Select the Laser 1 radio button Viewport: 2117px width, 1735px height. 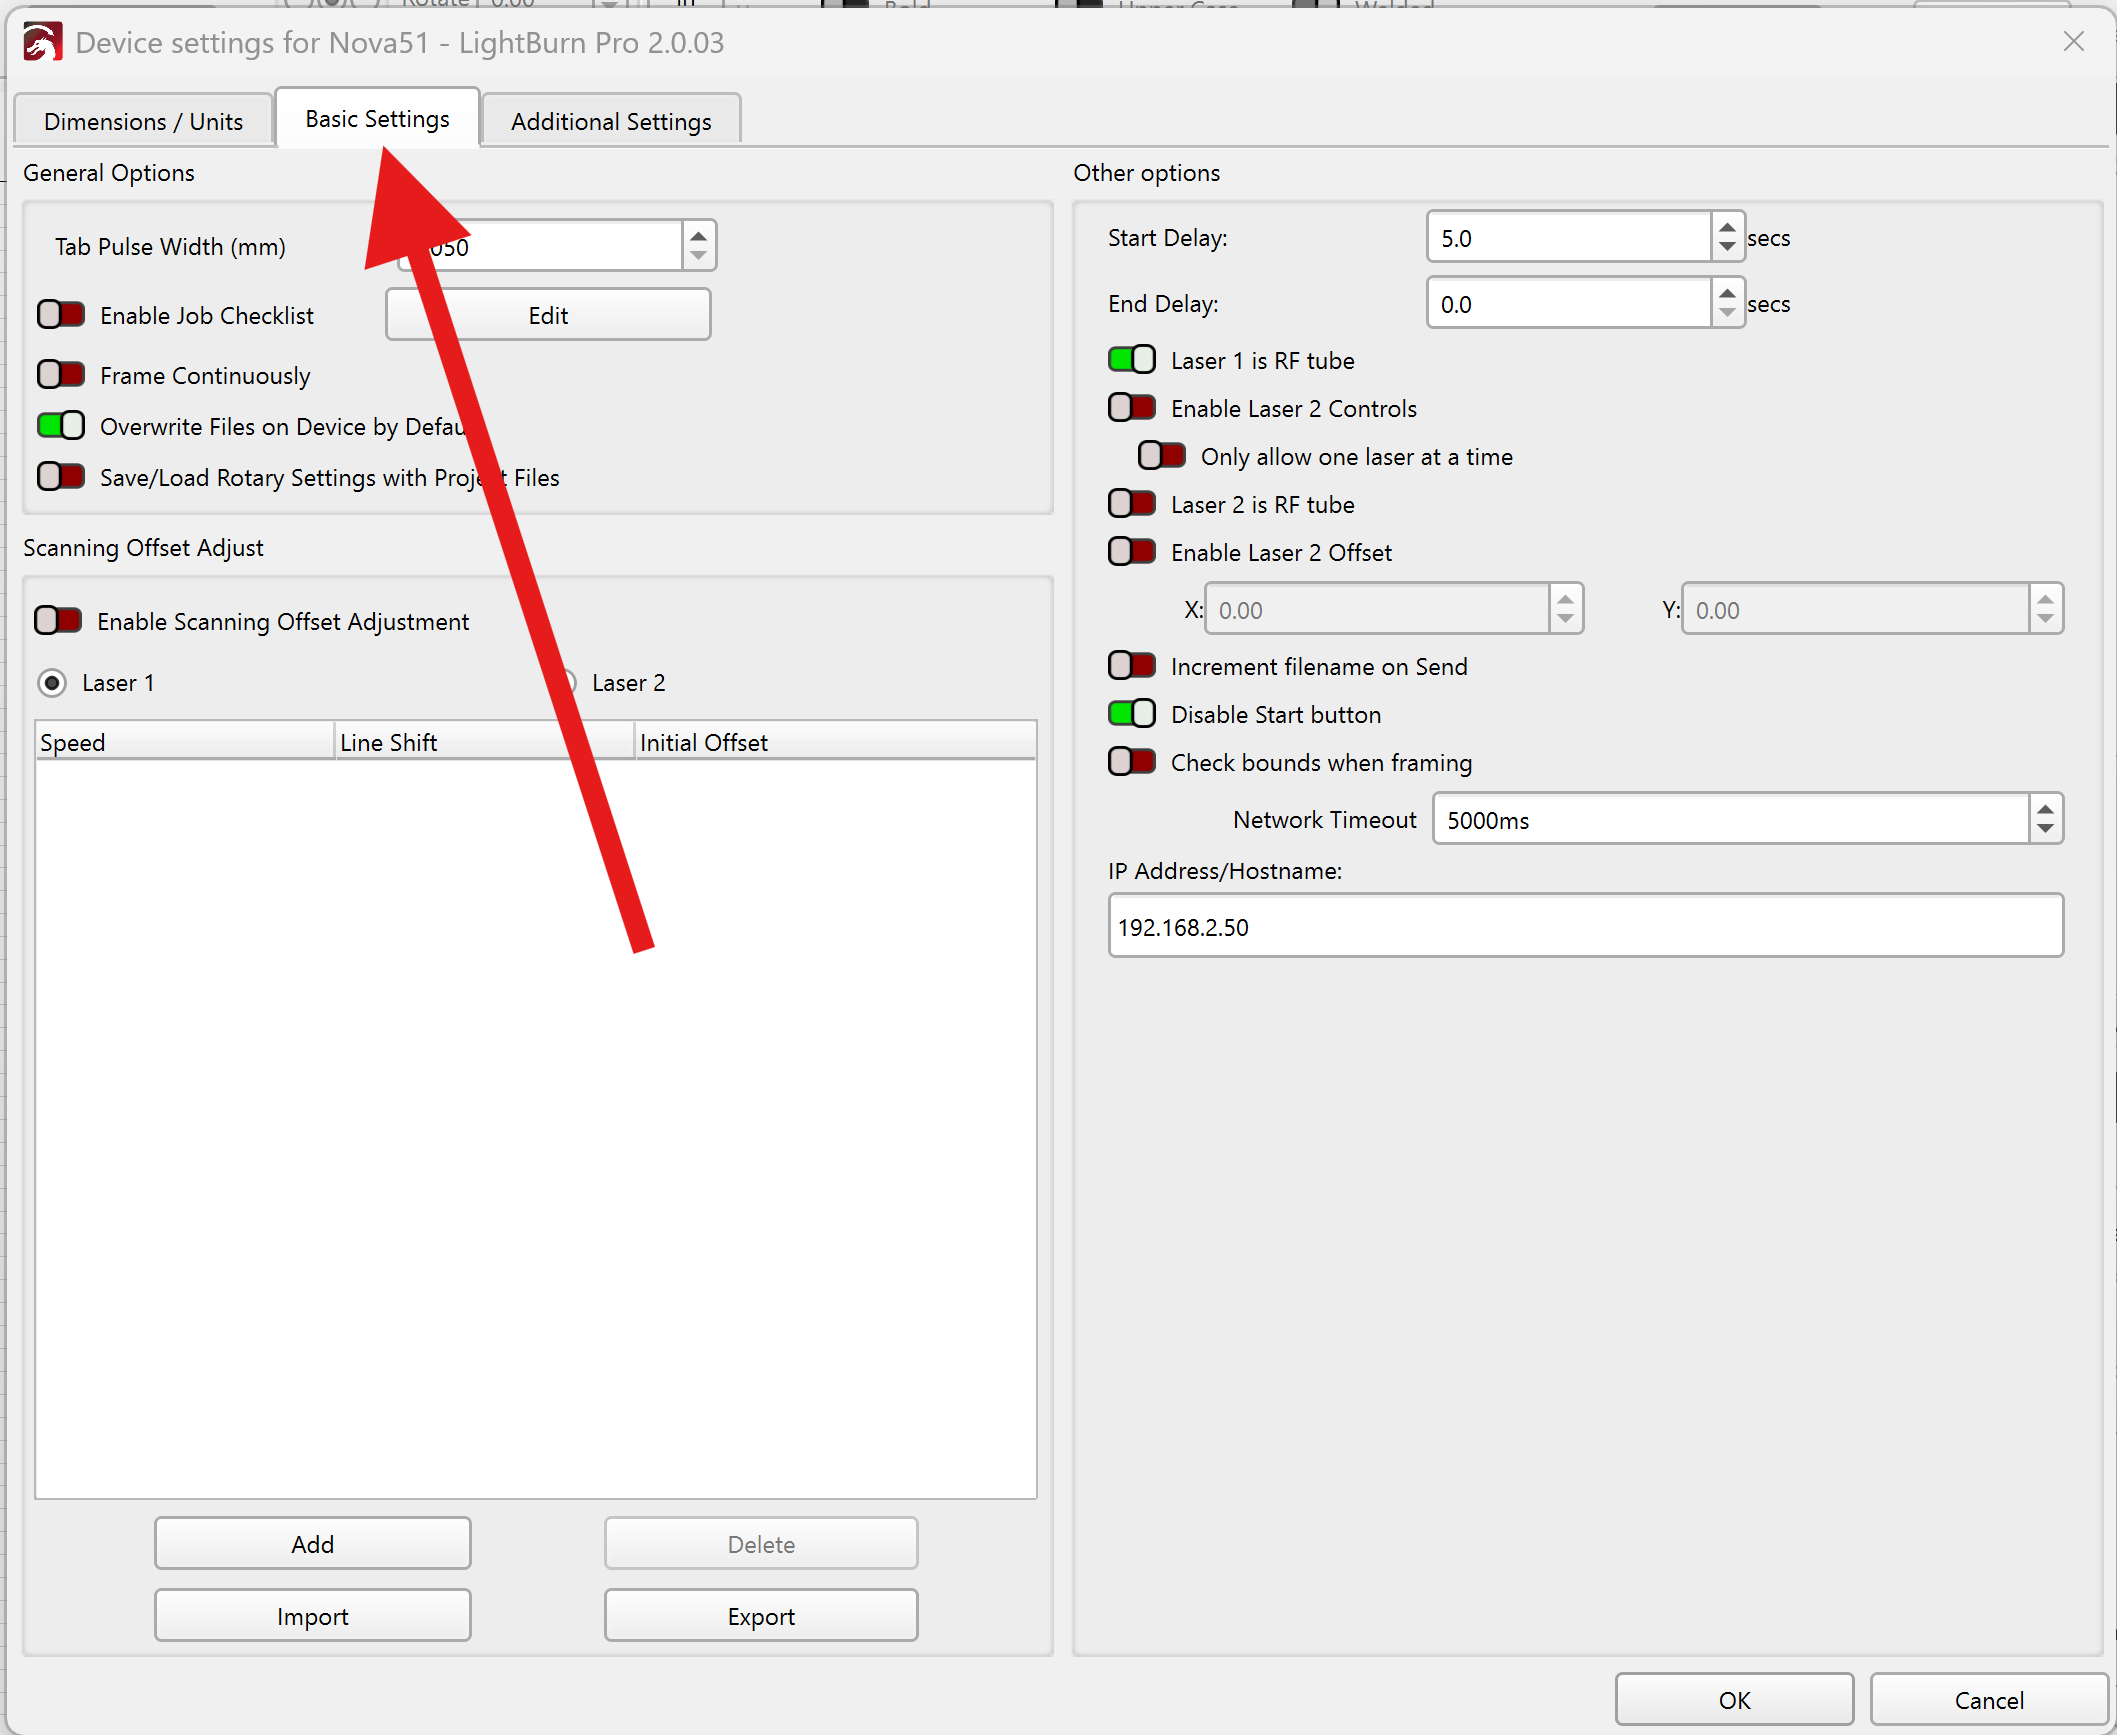(x=52, y=683)
